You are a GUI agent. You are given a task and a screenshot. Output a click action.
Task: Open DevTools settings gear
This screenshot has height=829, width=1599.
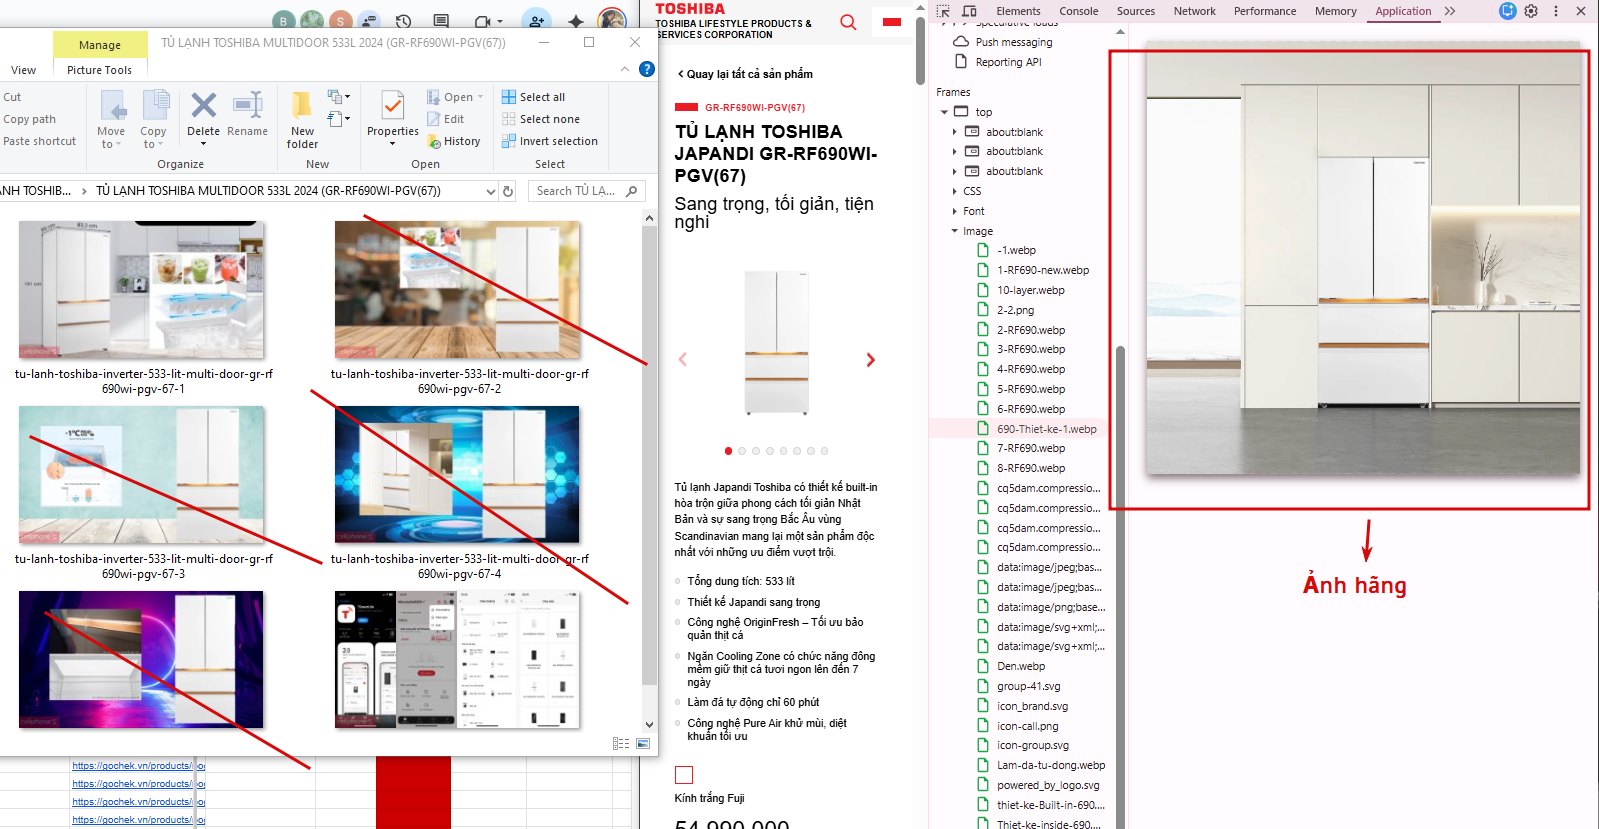click(1531, 11)
